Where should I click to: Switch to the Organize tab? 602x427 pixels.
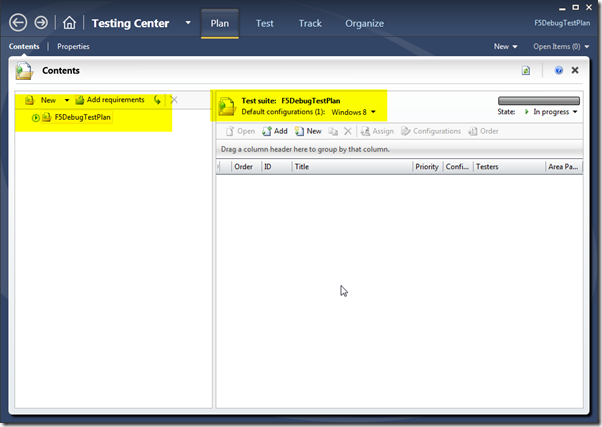coord(364,23)
